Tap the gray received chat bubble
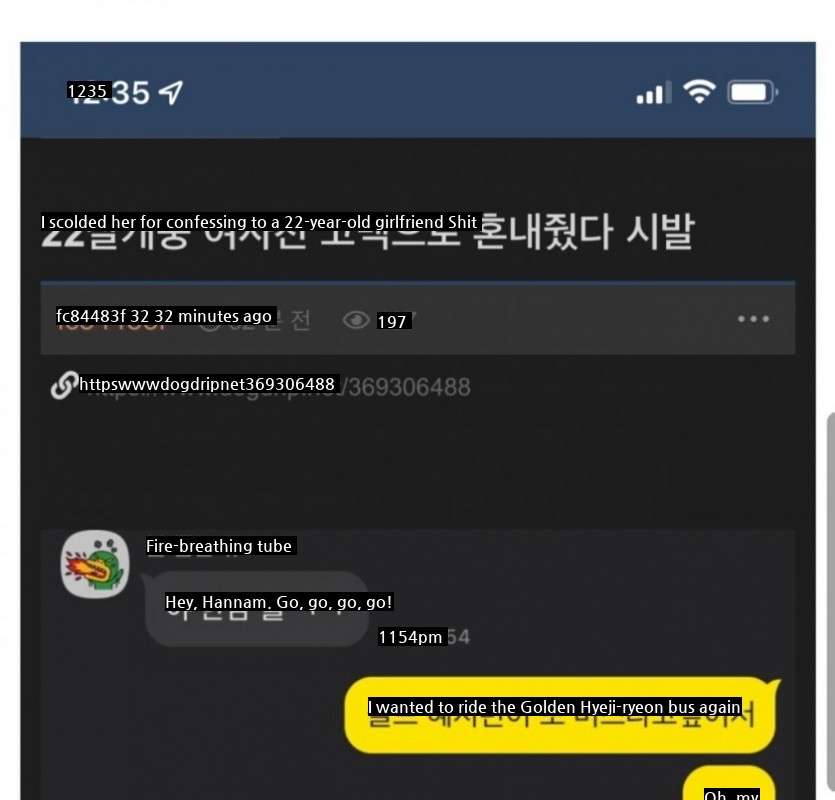Screen dimensions: 835x800 pos(257,609)
